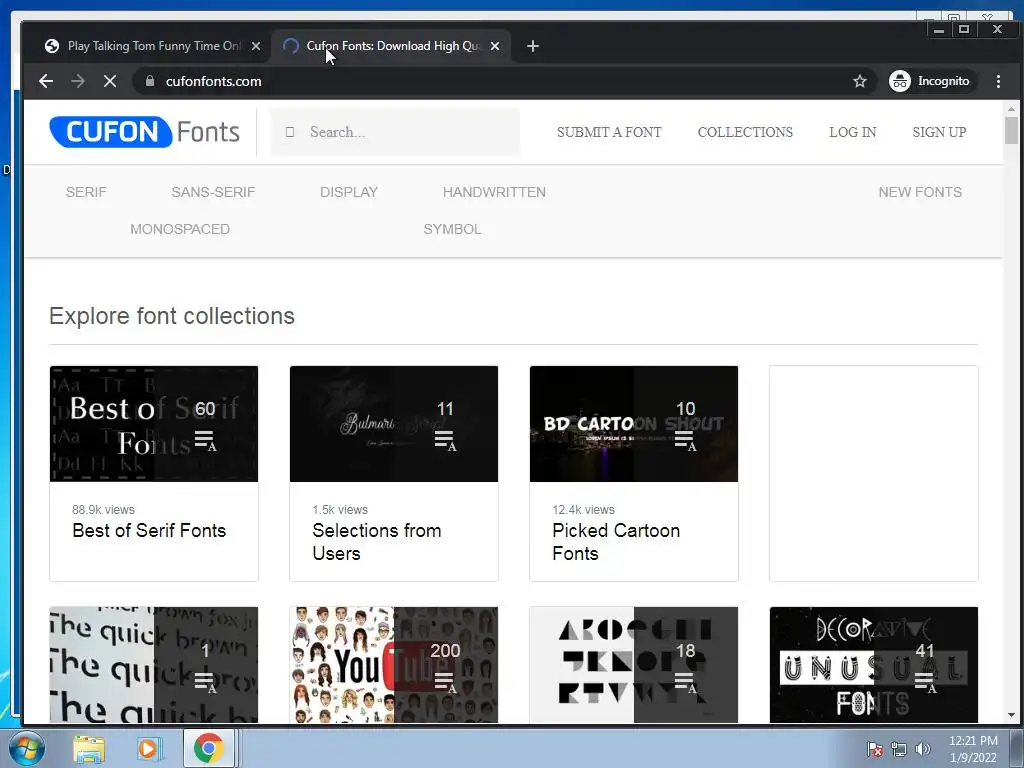Screen dimensions: 1024x768
Task: Click font list icon under count 10
Action: 686,441
